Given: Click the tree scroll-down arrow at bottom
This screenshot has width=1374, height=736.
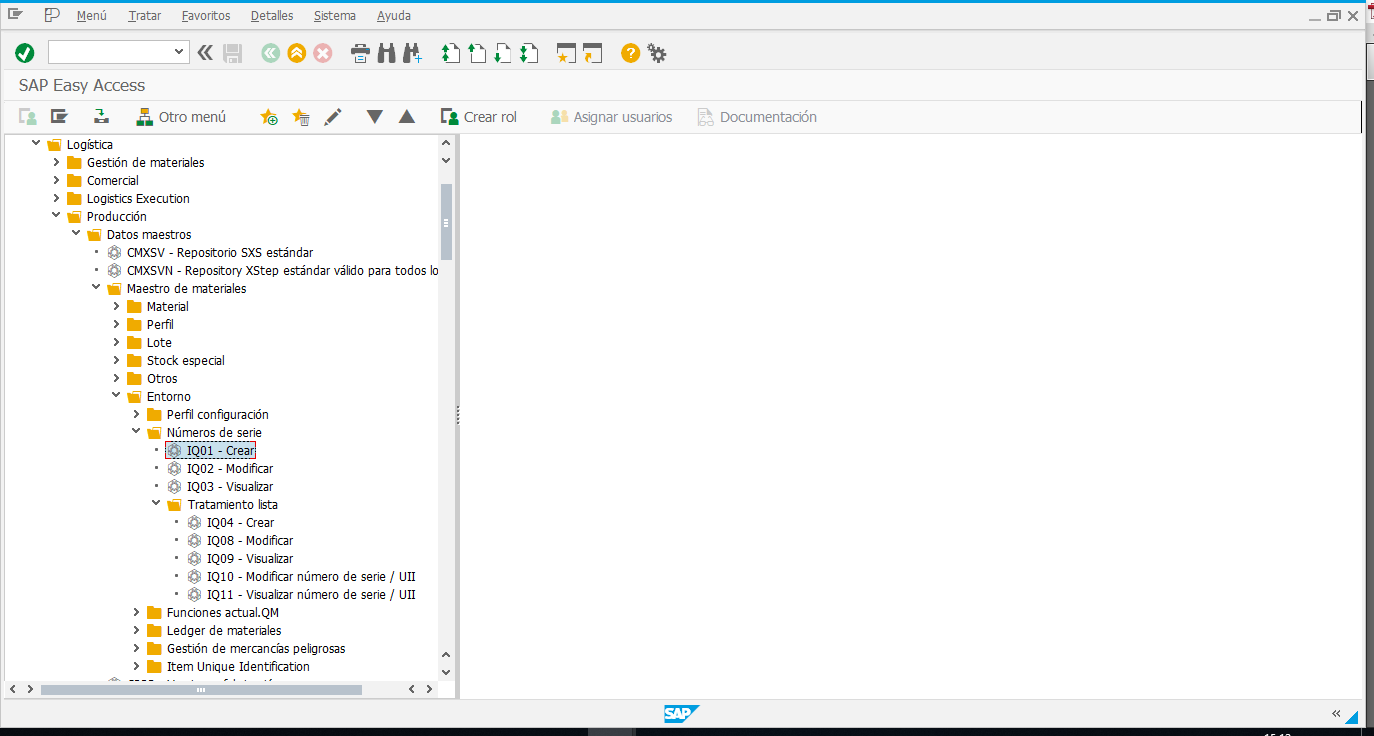Looking at the screenshot, I should (x=446, y=671).
